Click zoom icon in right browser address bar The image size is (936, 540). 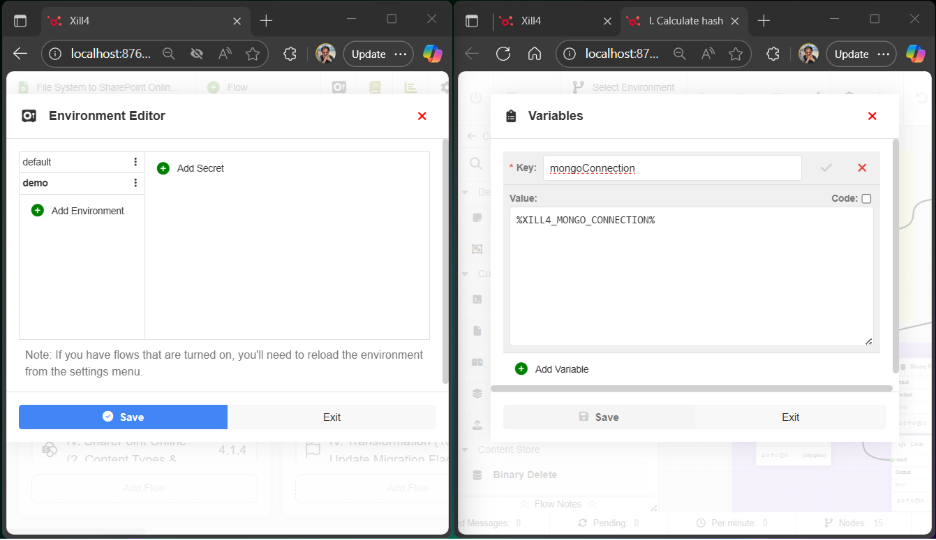pos(679,54)
